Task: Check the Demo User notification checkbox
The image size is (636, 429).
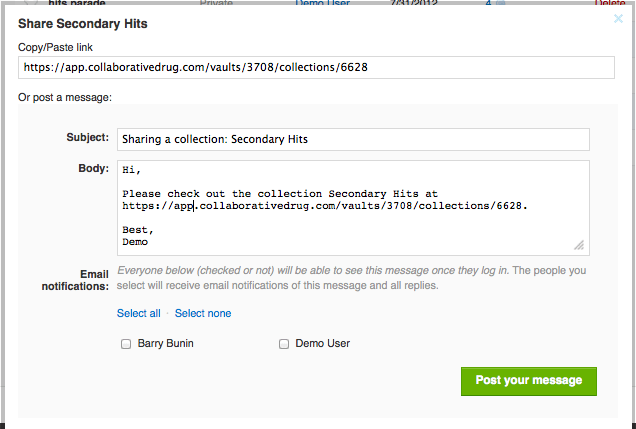Action: tap(284, 344)
